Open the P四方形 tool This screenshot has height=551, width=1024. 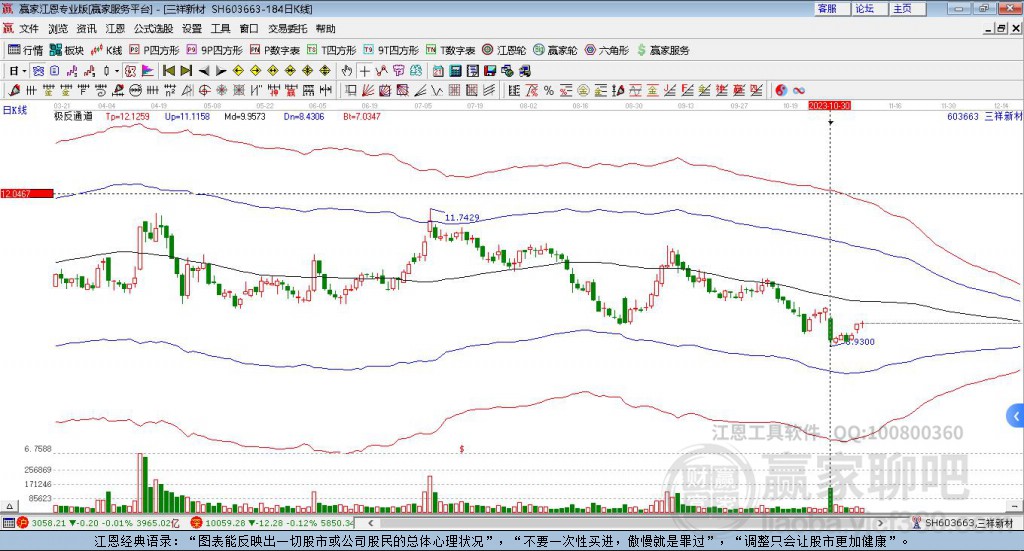(154, 50)
